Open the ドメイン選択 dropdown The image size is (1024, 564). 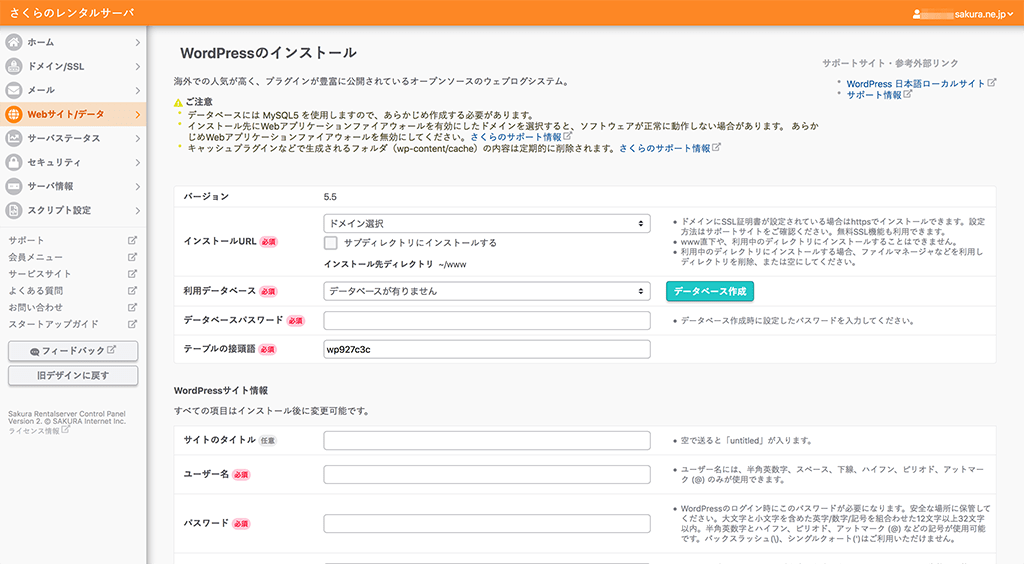click(x=487, y=223)
